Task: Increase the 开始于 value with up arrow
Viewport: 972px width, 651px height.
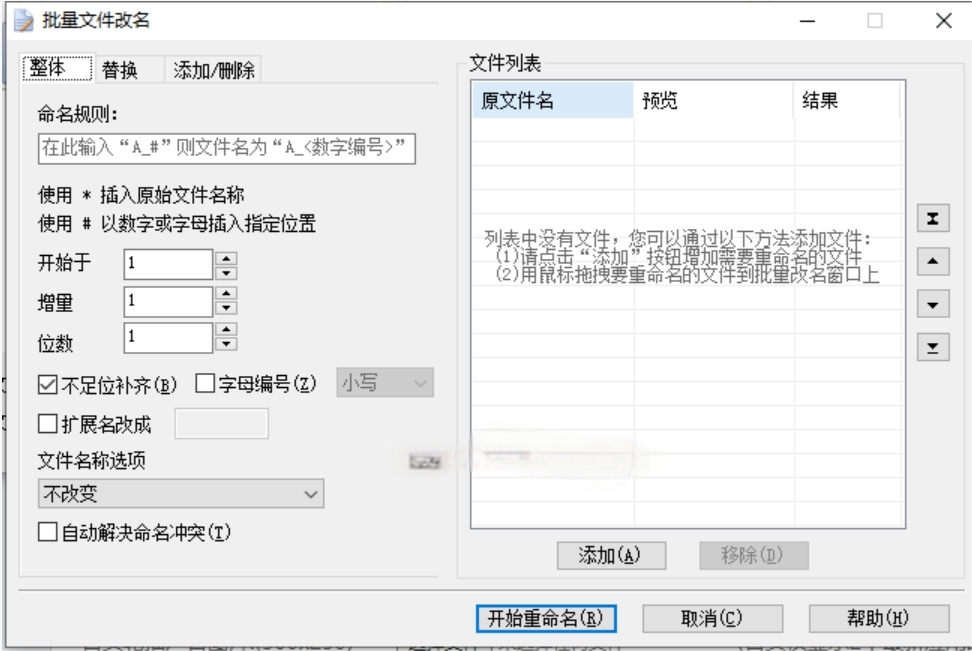Action: (227, 258)
